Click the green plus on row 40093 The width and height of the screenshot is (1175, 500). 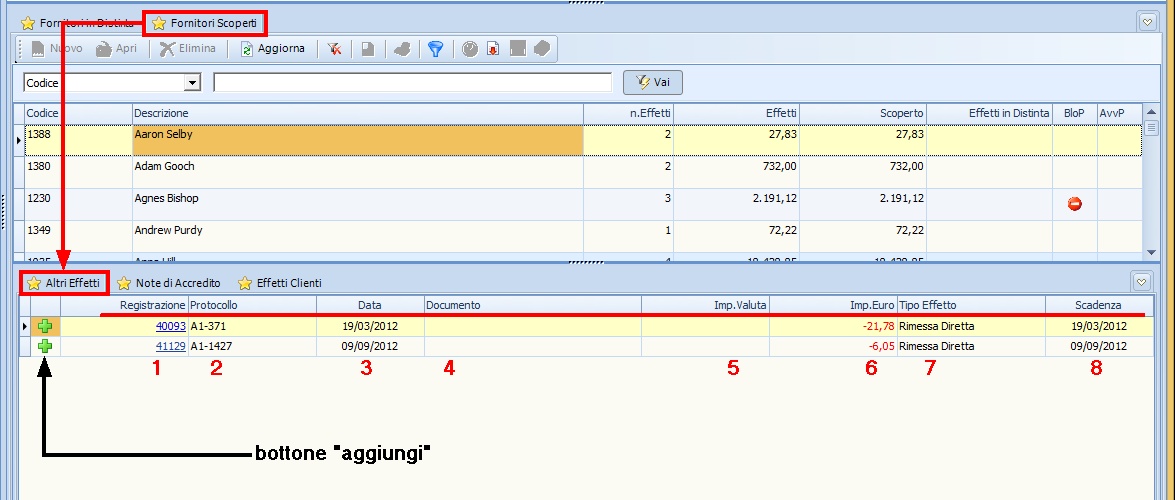[x=45, y=326]
